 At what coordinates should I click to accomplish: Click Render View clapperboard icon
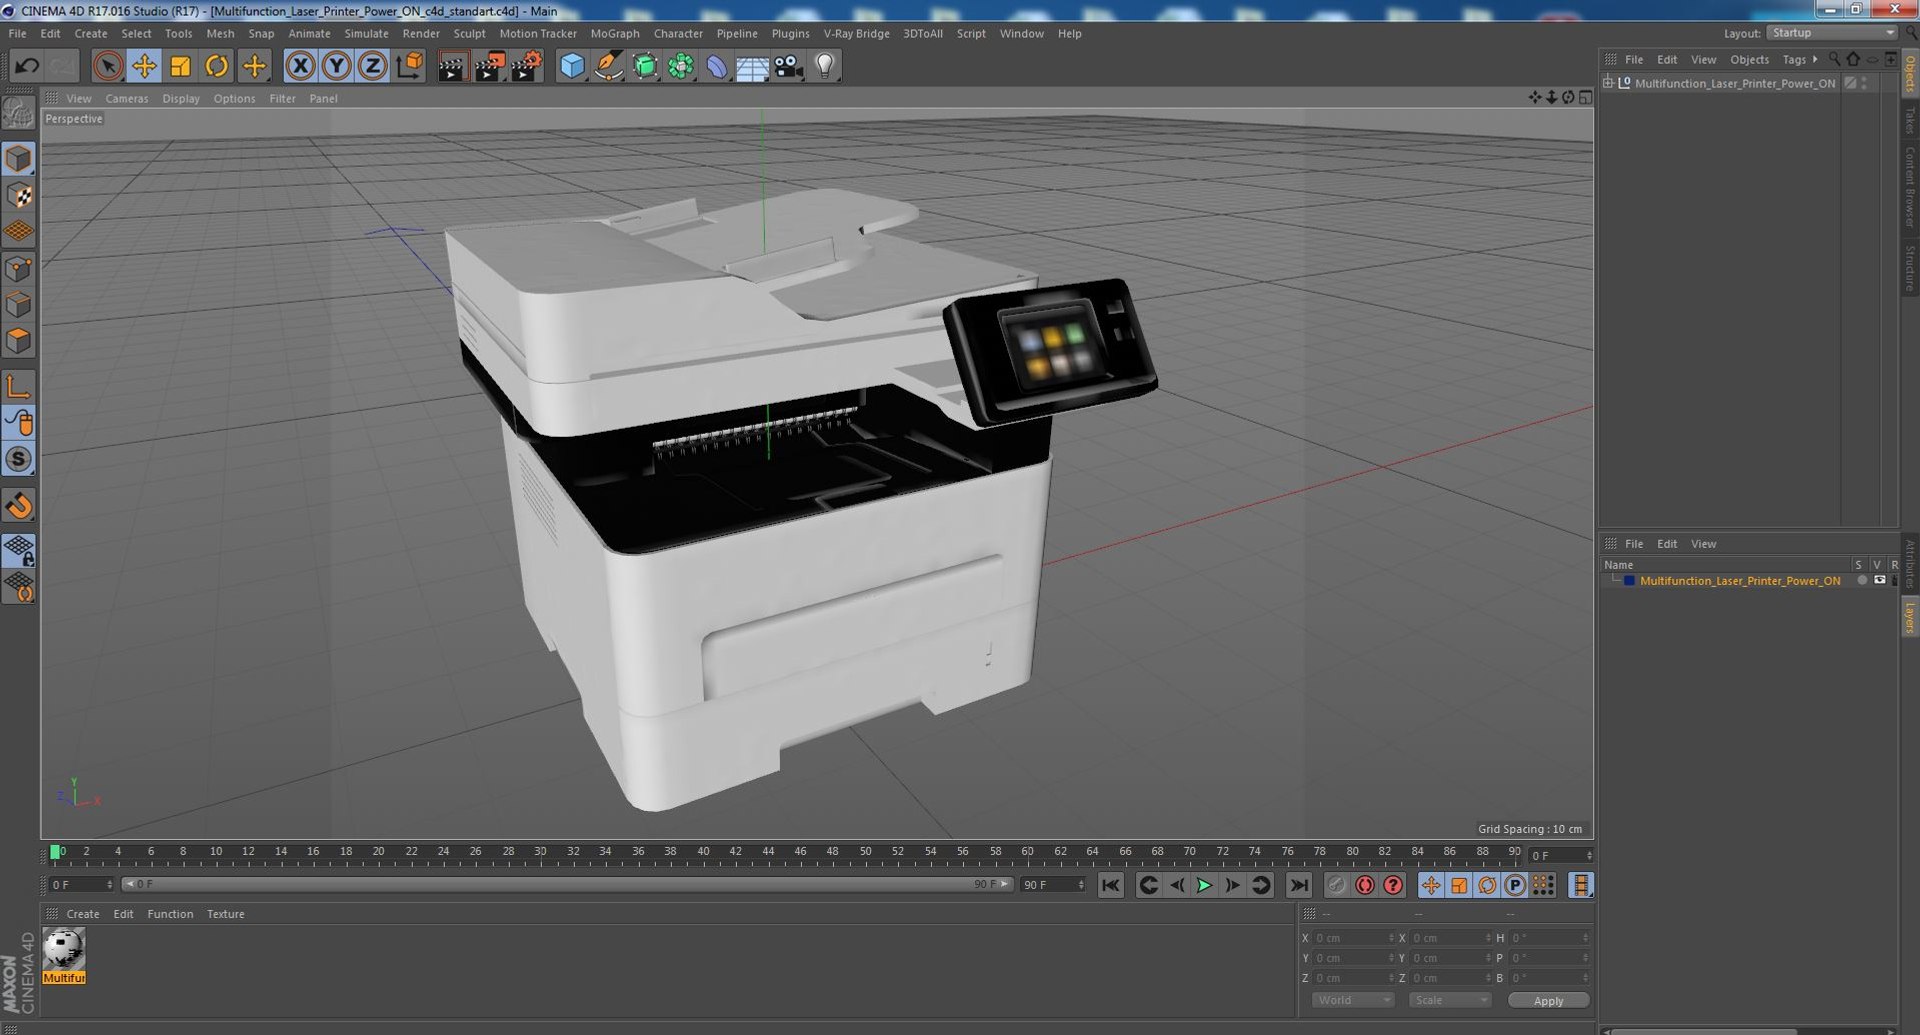452,66
